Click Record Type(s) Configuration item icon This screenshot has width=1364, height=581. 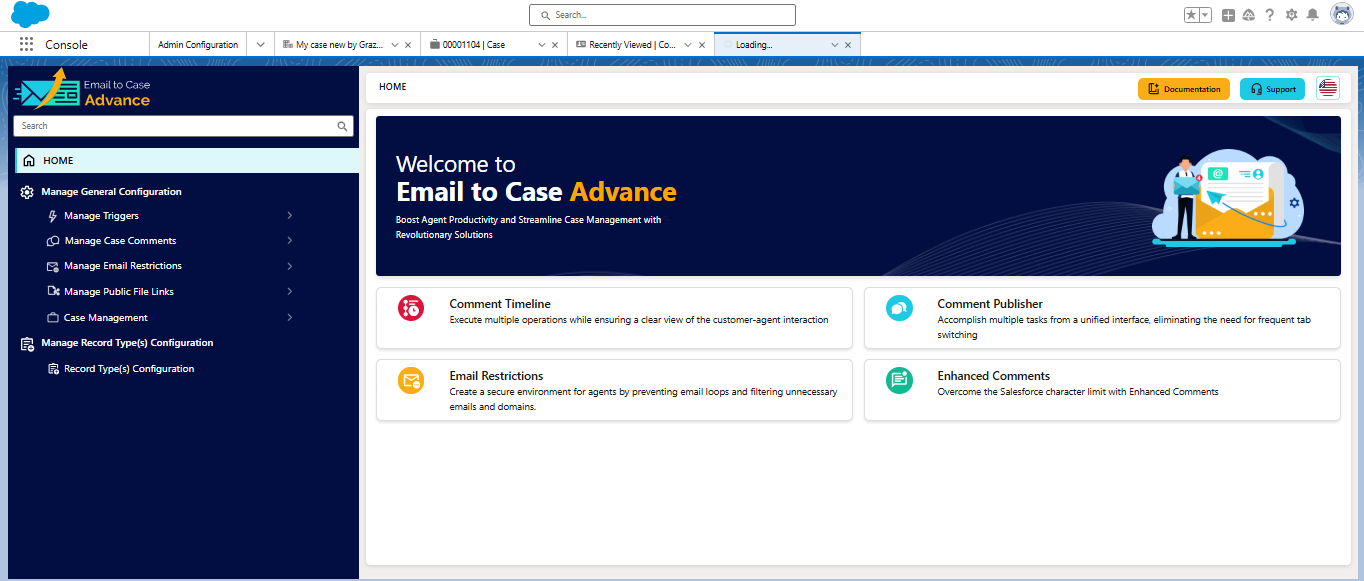(54, 369)
